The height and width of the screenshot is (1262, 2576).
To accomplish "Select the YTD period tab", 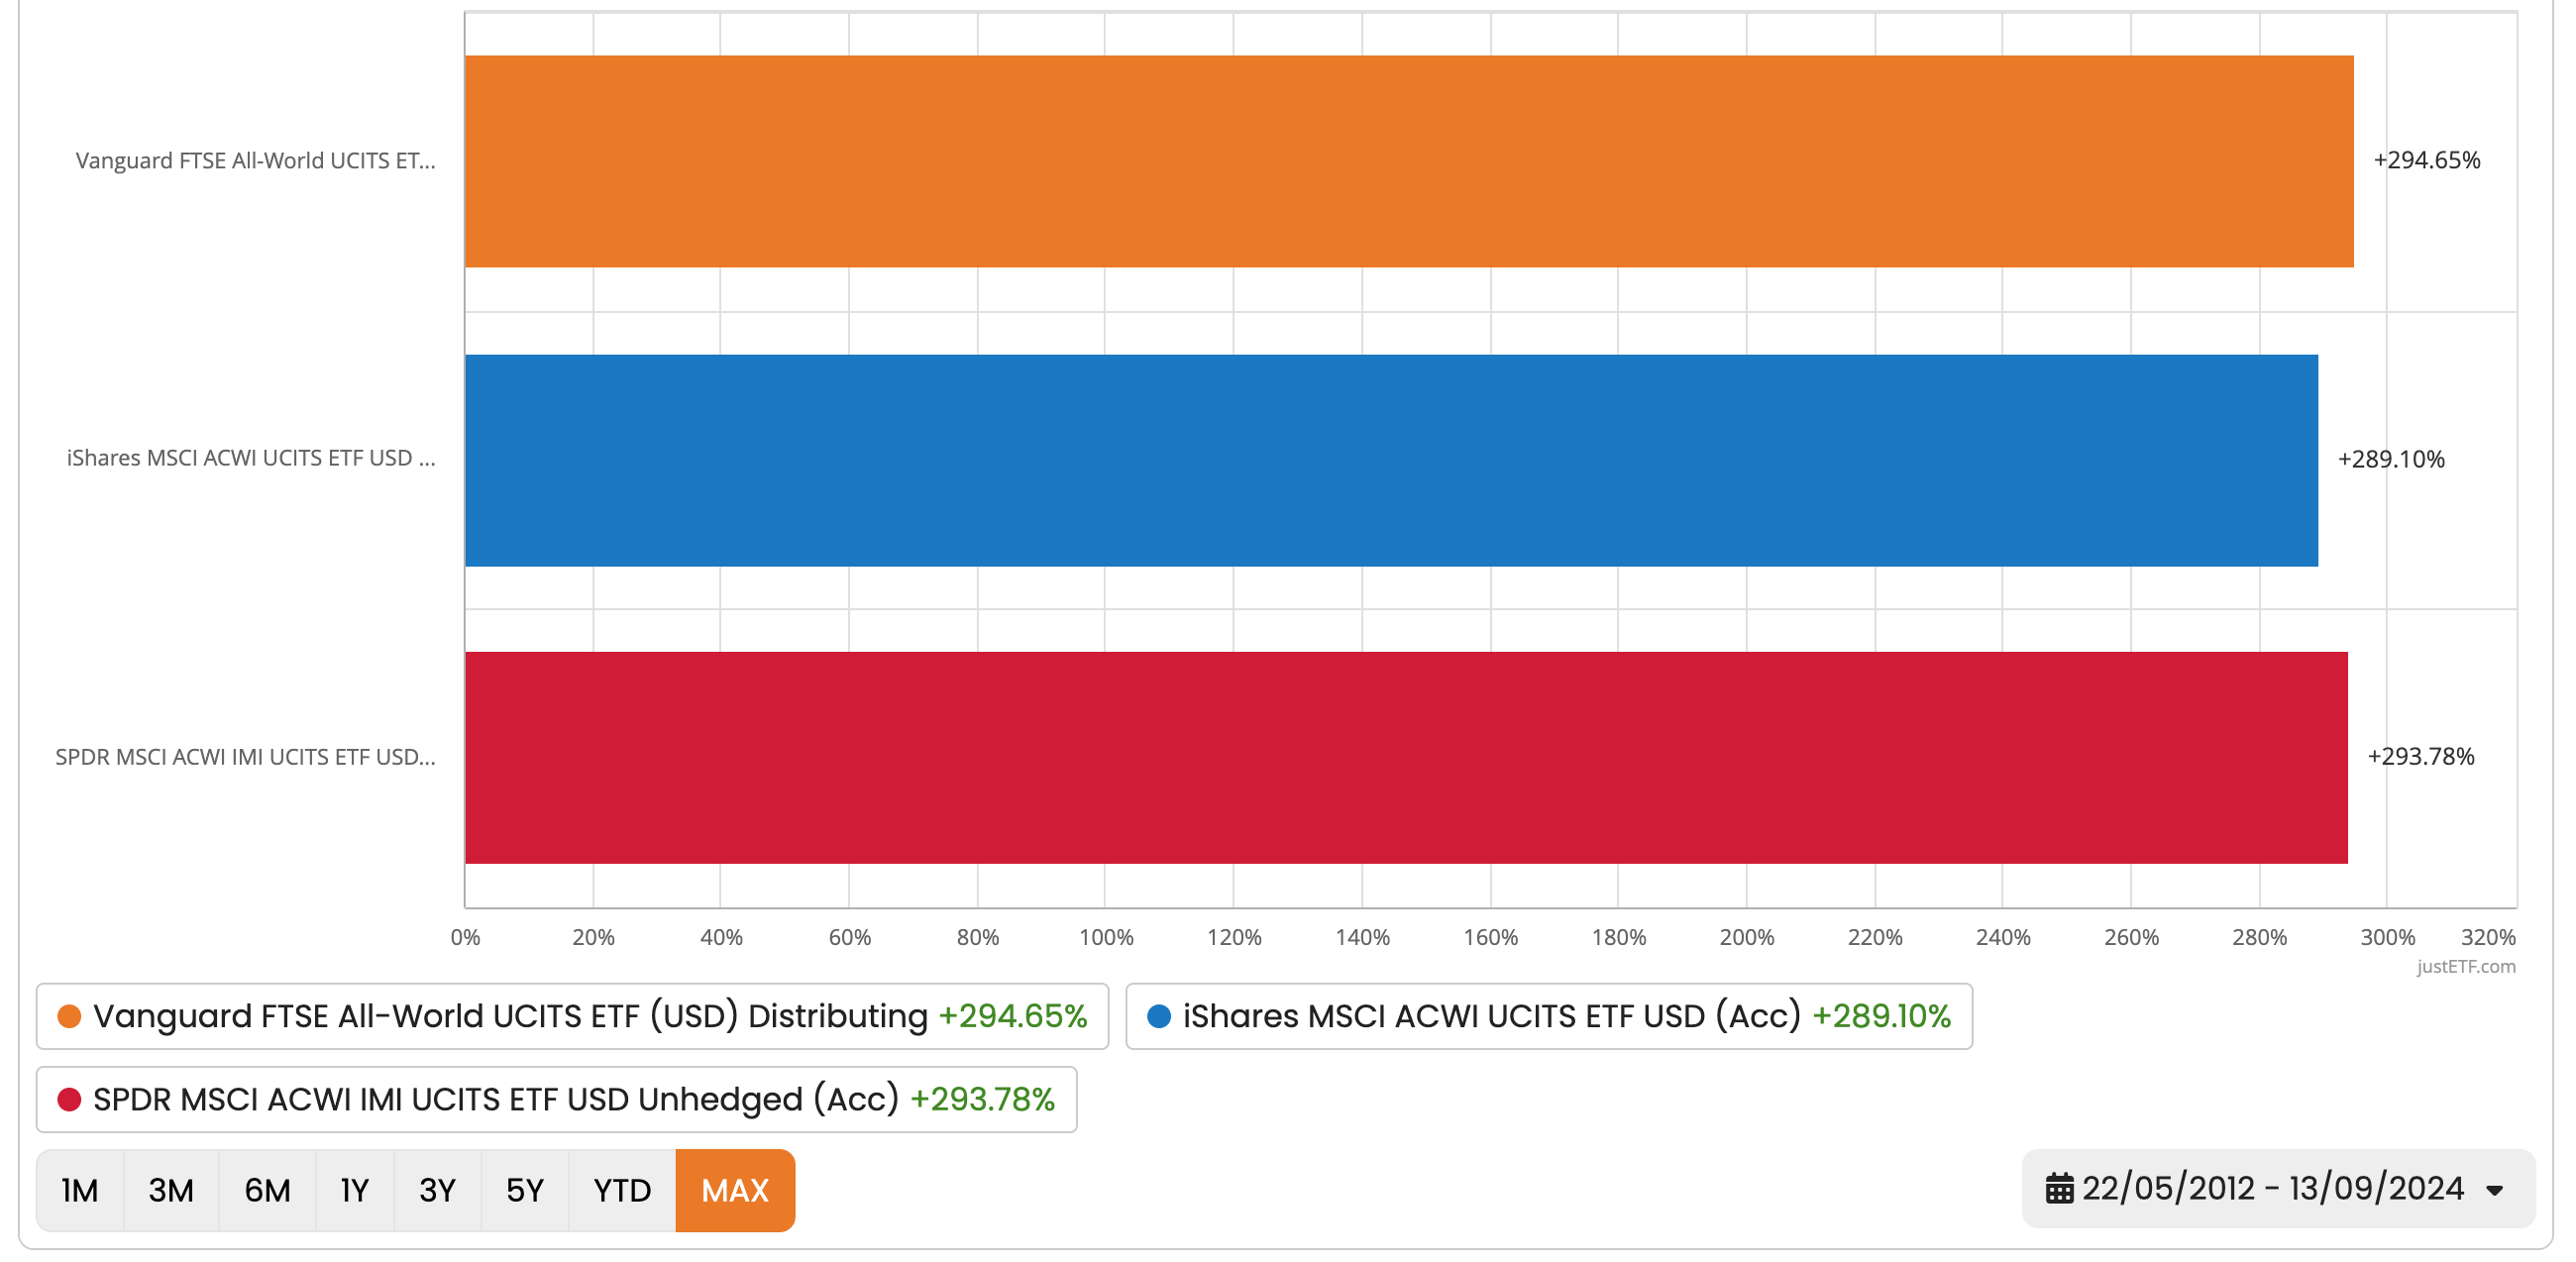I will (x=621, y=1190).
